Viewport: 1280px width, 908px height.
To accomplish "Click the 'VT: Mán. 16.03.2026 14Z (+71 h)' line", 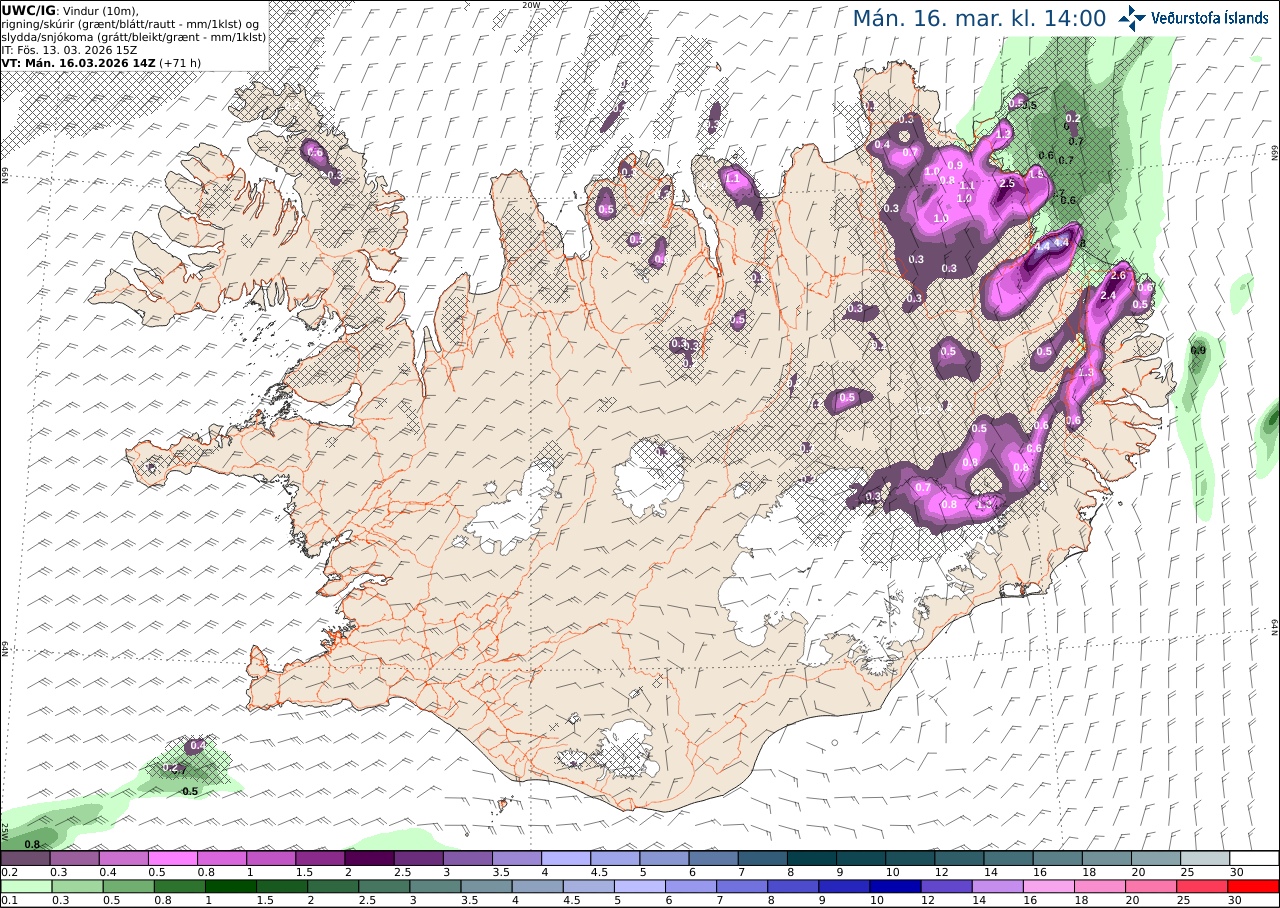I will 102,62.
